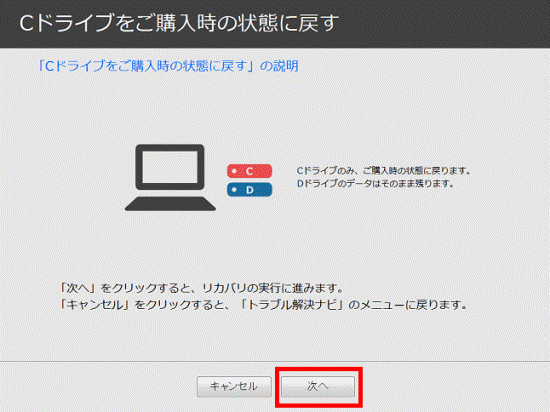550x412 pixels.
Task: Click the line about リカバリの実行に進みます
Action: 202,288
